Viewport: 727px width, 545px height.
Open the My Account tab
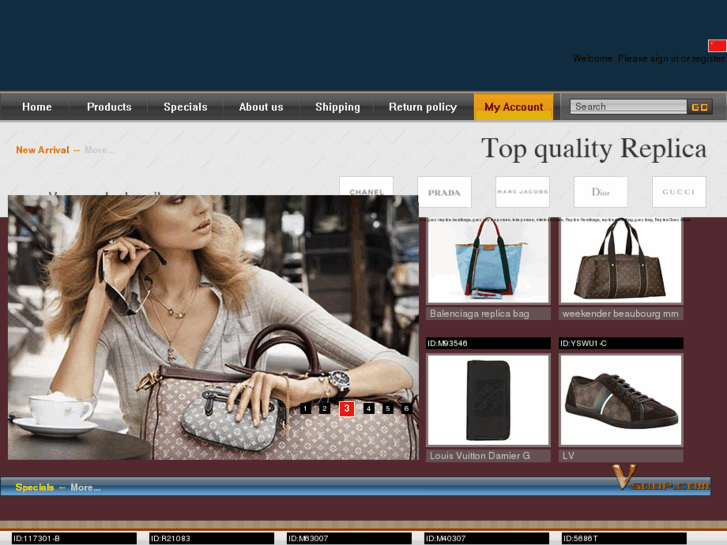pos(514,107)
